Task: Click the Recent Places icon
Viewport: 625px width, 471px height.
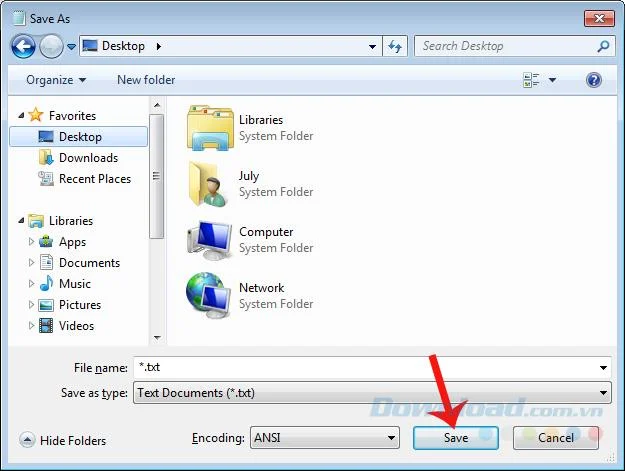Action: 46,179
